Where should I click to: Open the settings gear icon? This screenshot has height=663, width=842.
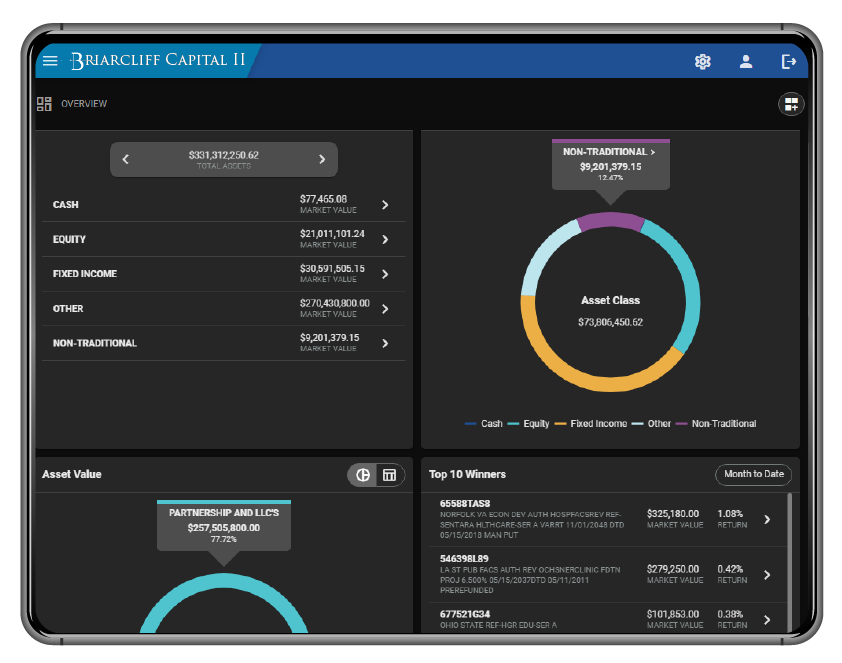(702, 61)
